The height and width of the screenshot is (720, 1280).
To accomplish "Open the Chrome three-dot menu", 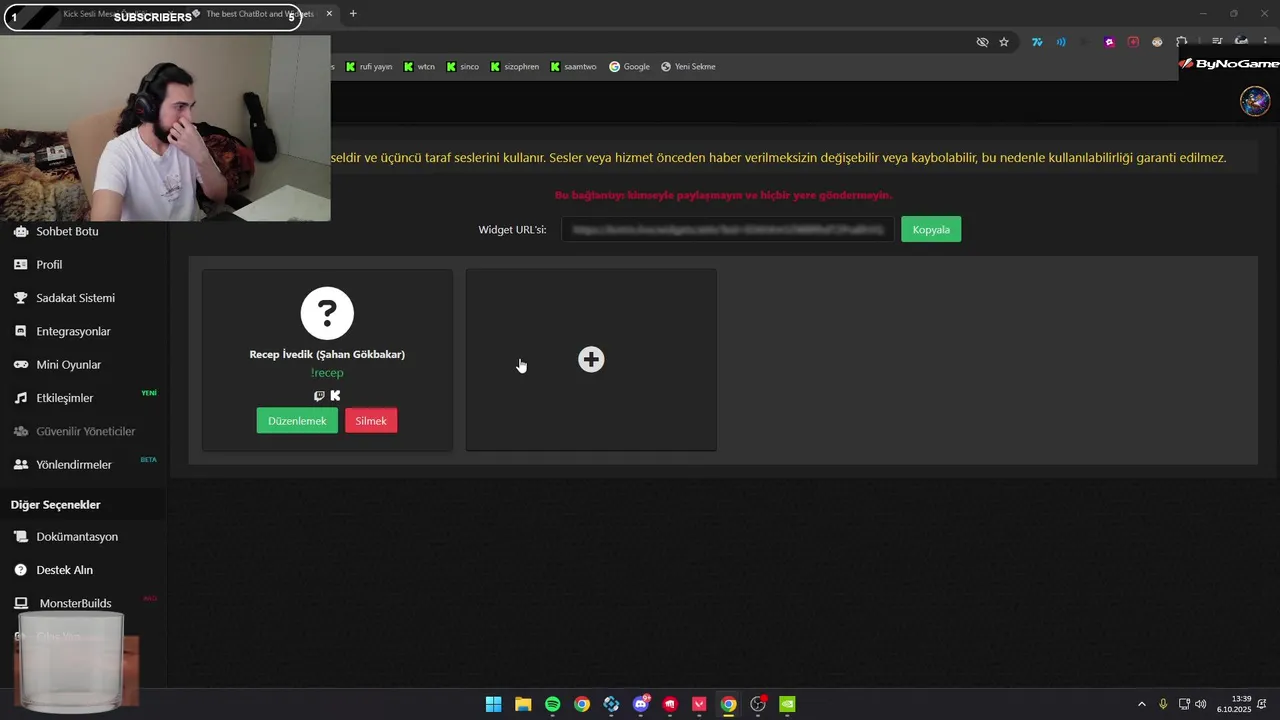I will click(x=1265, y=42).
